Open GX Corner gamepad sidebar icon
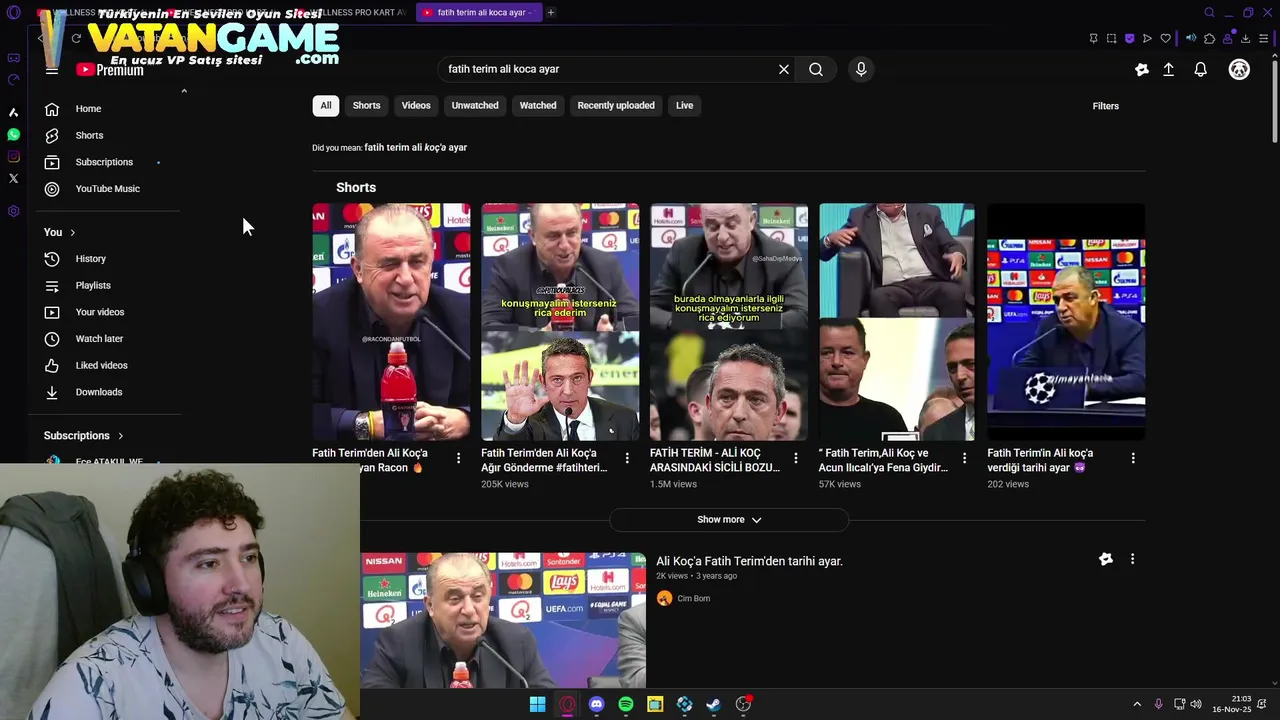The width and height of the screenshot is (1280, 720). pyautogui.click(x=13, y=58)
